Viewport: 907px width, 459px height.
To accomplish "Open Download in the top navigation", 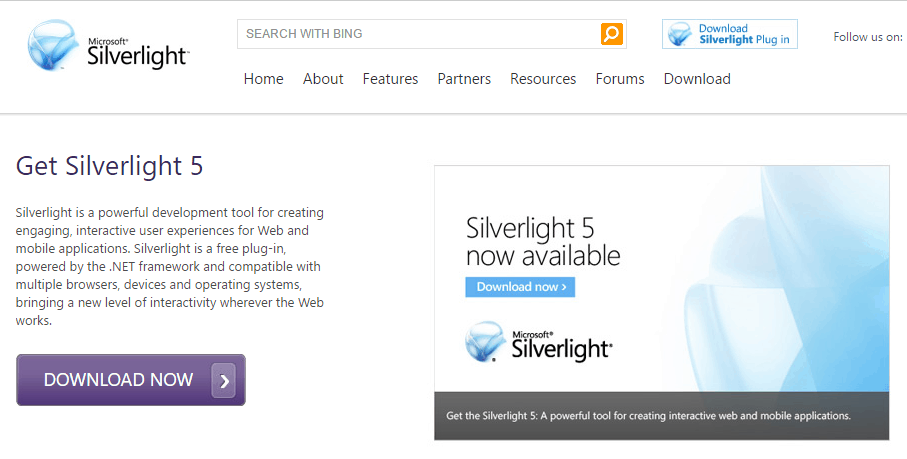I will [x=697, y=79].
